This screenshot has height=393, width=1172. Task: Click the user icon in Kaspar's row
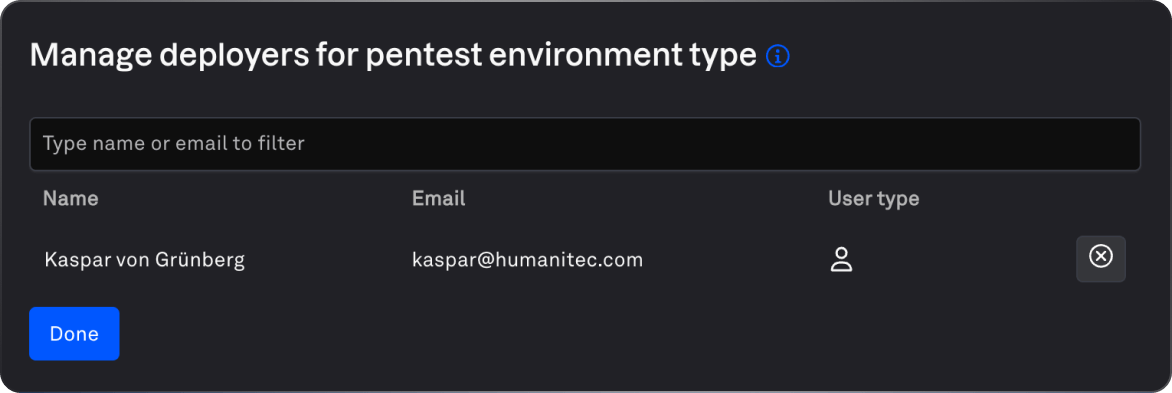click(841, 259)
